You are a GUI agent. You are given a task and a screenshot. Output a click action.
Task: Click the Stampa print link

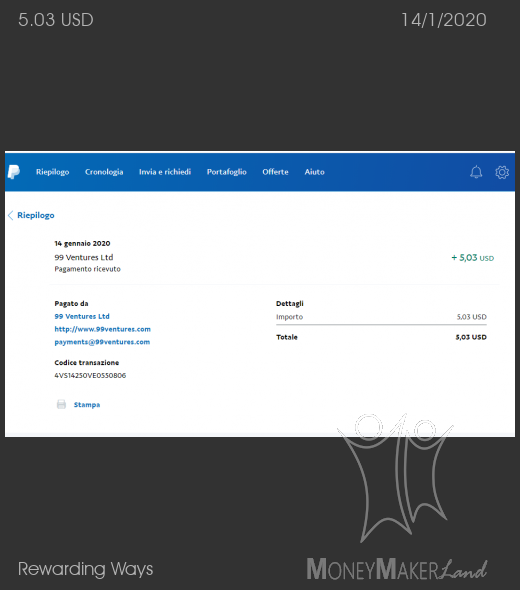pos(87,405)
